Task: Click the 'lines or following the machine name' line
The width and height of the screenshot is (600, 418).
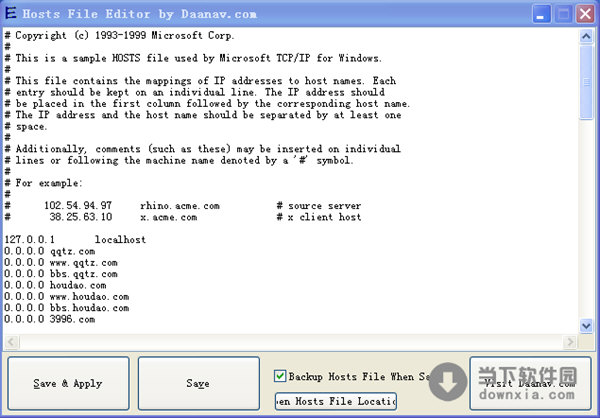Action: click(179, 160)
